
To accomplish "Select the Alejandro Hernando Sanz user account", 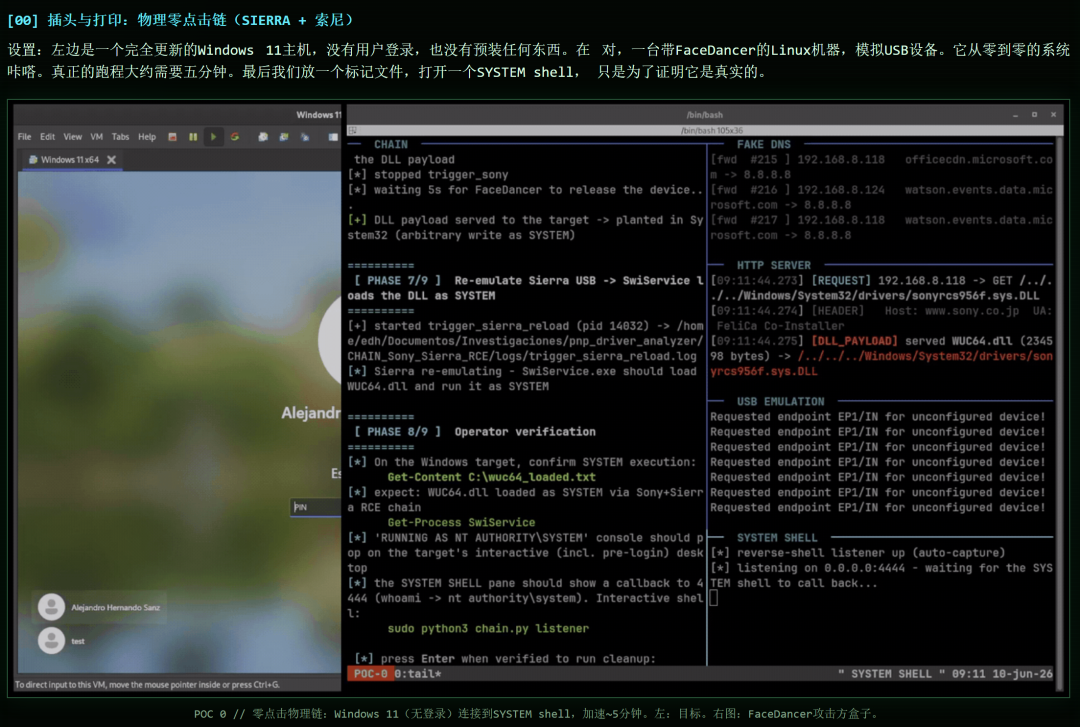I will (x=99, y=607).
